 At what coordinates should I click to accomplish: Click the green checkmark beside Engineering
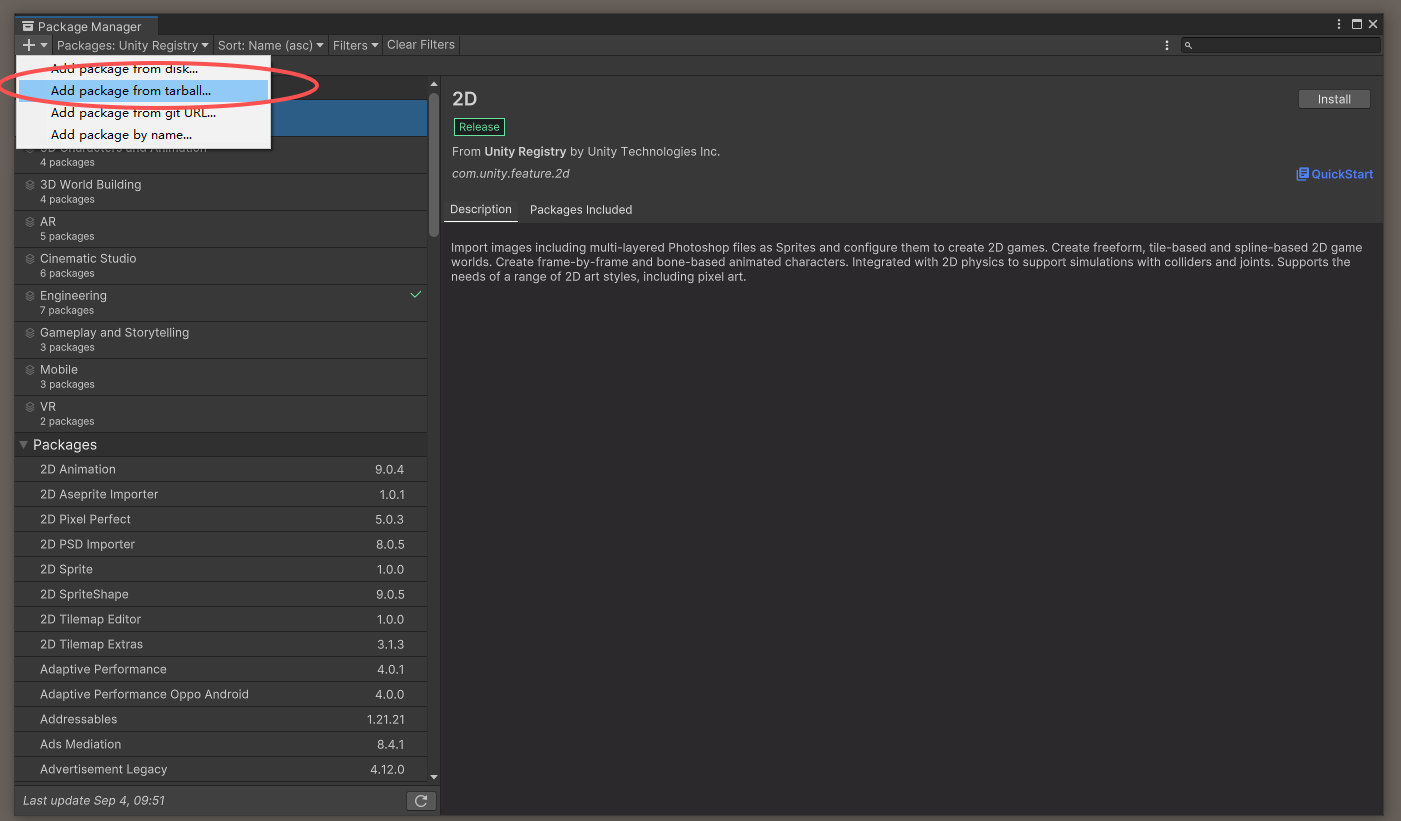(x=415, y=295)
